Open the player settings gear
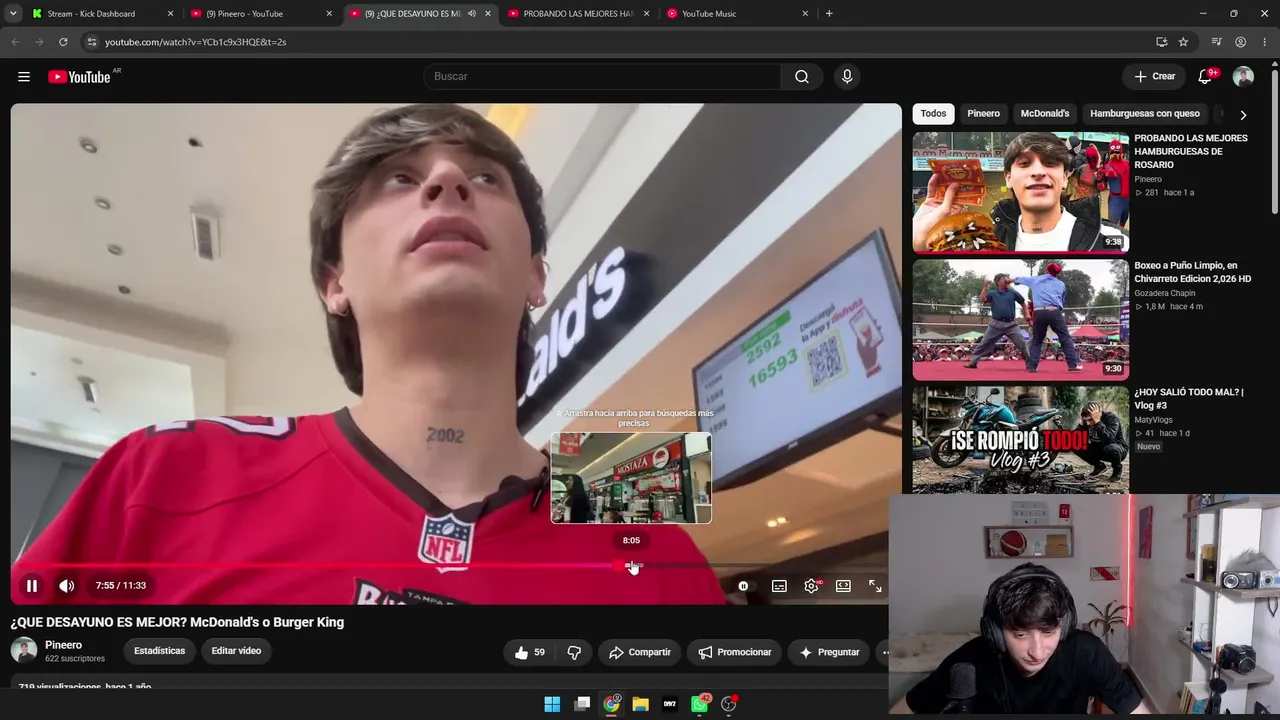This screenshot has width=1280, height=720. coord(811,586)
